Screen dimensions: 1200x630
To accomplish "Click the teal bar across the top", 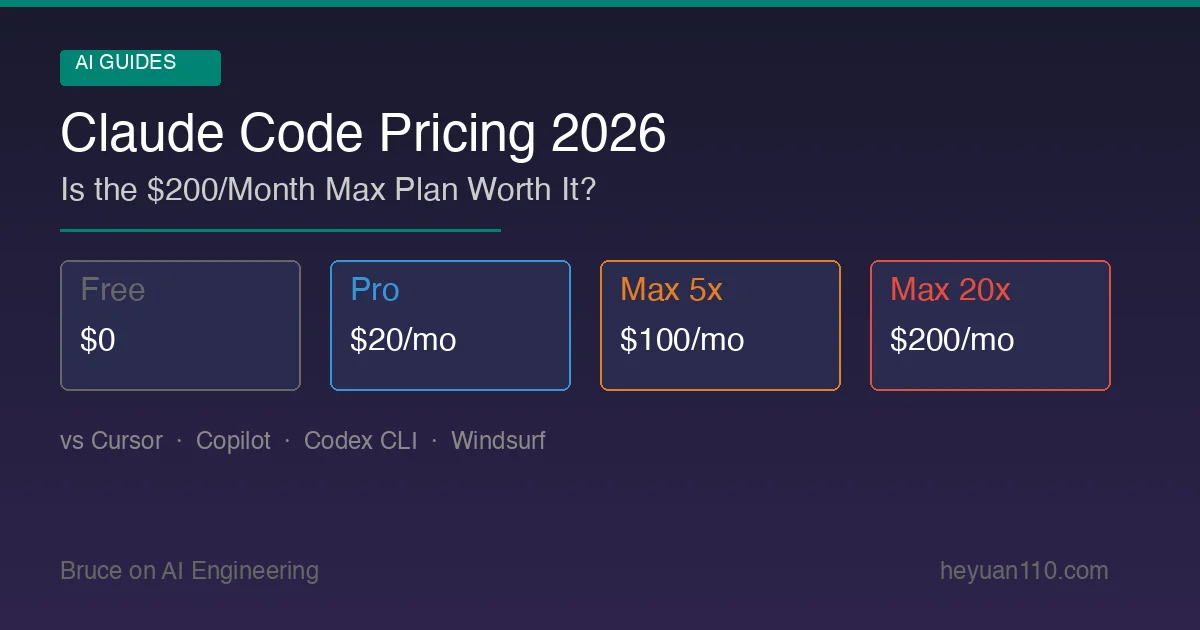I will coord(600,3).
